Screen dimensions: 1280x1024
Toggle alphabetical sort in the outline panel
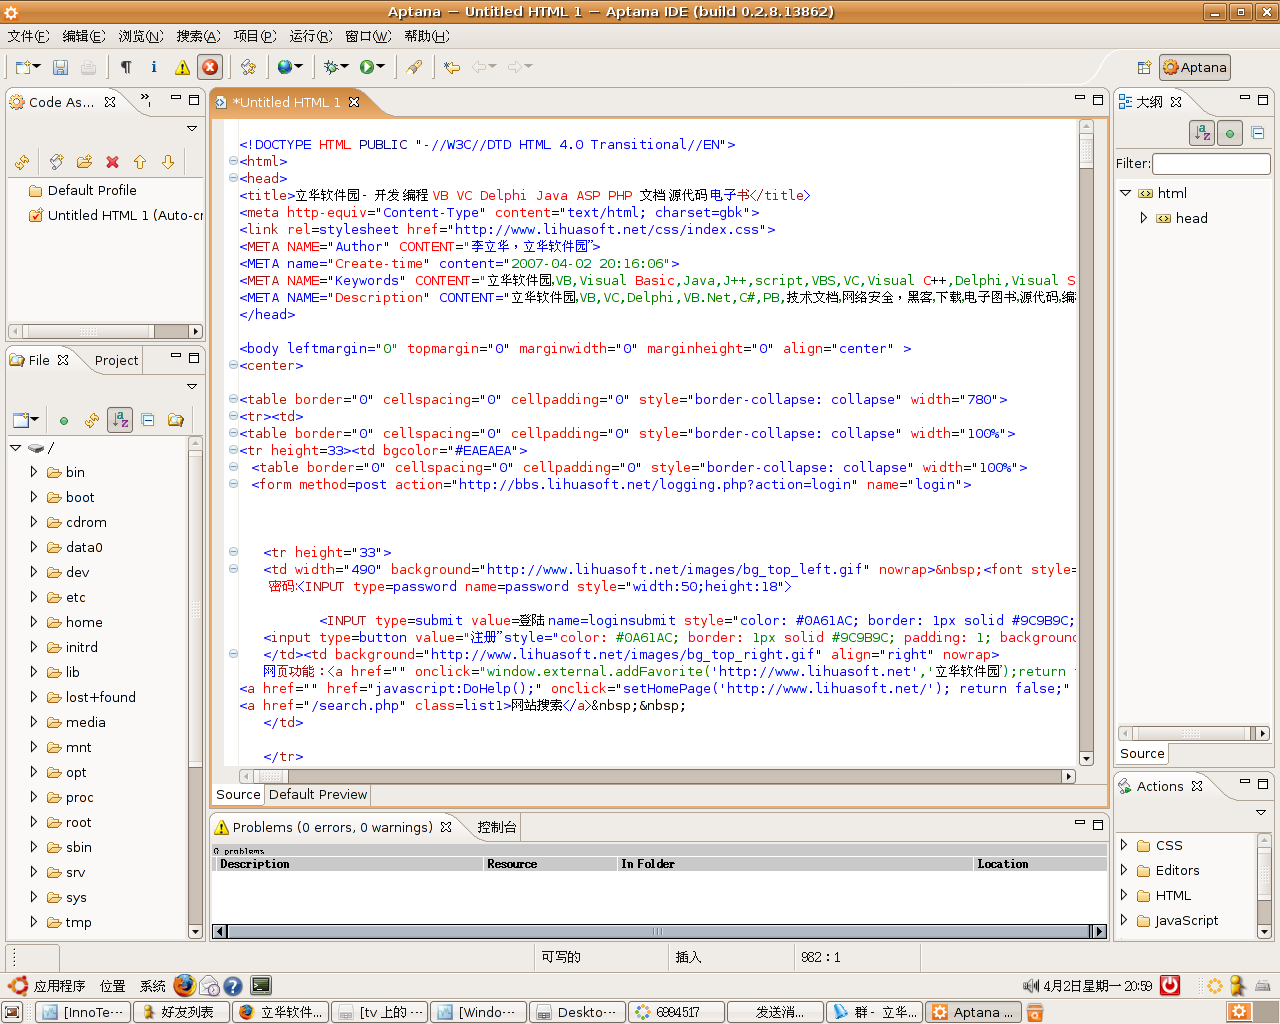tap(1201, 133)
